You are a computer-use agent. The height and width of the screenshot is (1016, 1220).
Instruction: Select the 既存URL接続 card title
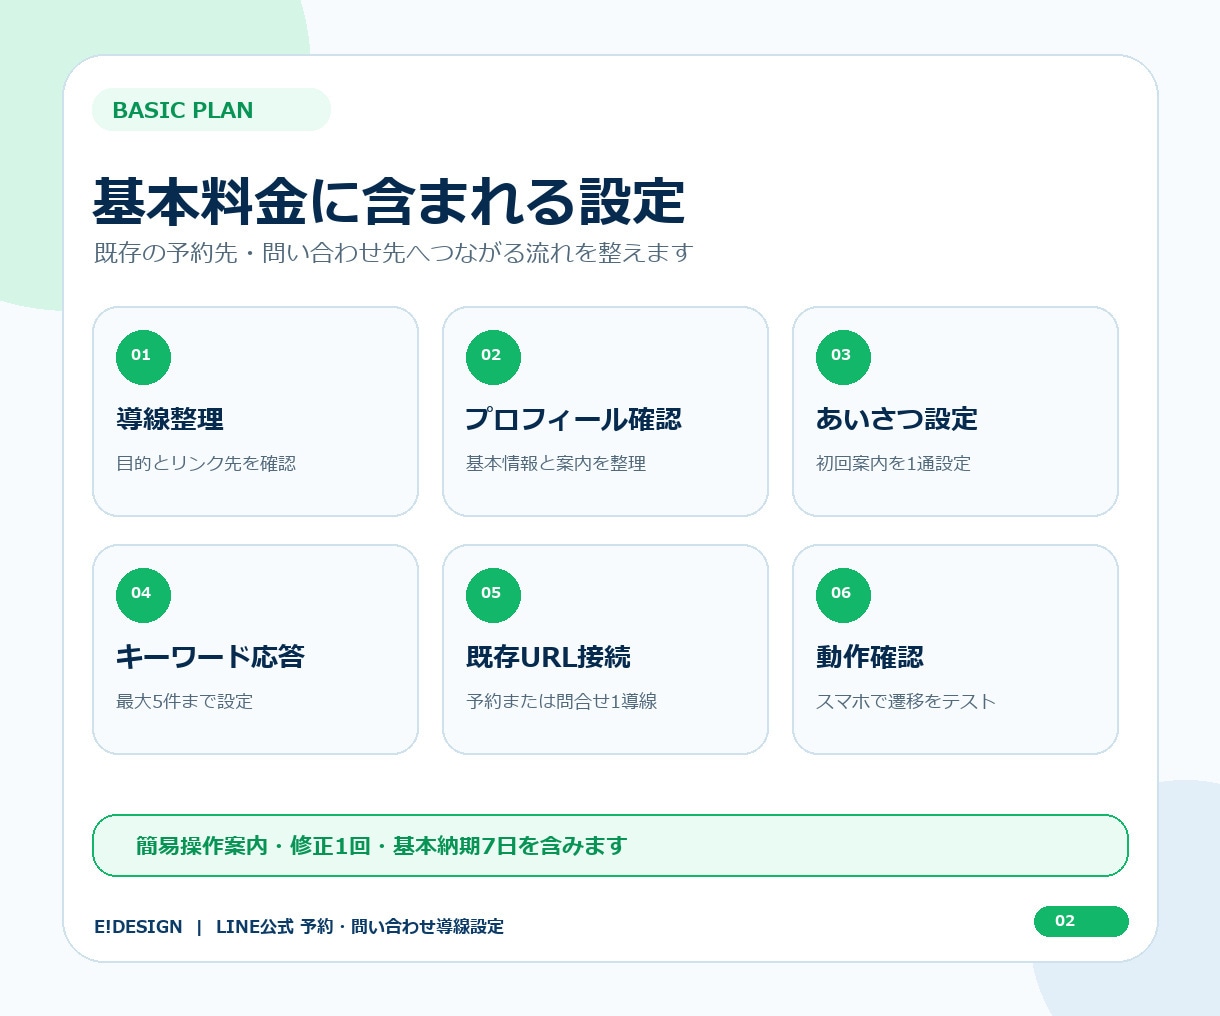[x=548, y=657]
